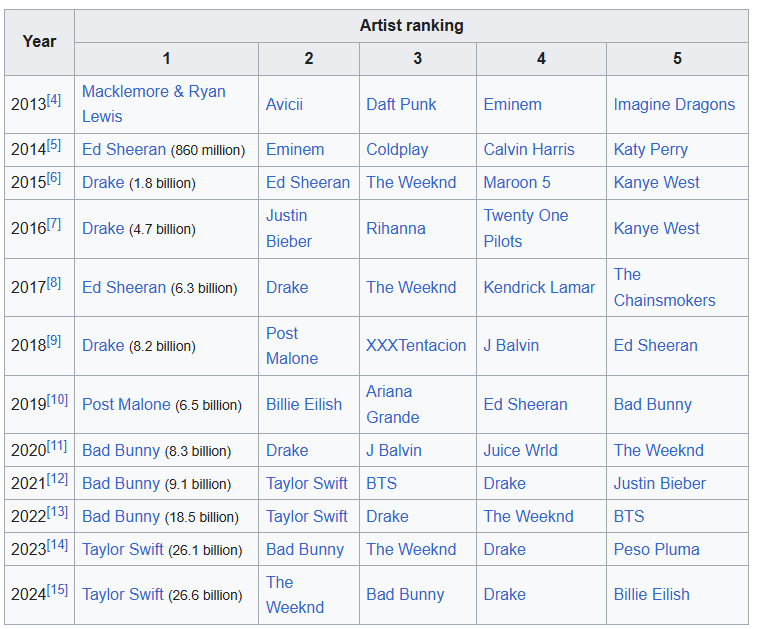Viewport: 758px width, 629px height.
Task: Click the rank 5 column header
Action: click(x=677, y=59)
